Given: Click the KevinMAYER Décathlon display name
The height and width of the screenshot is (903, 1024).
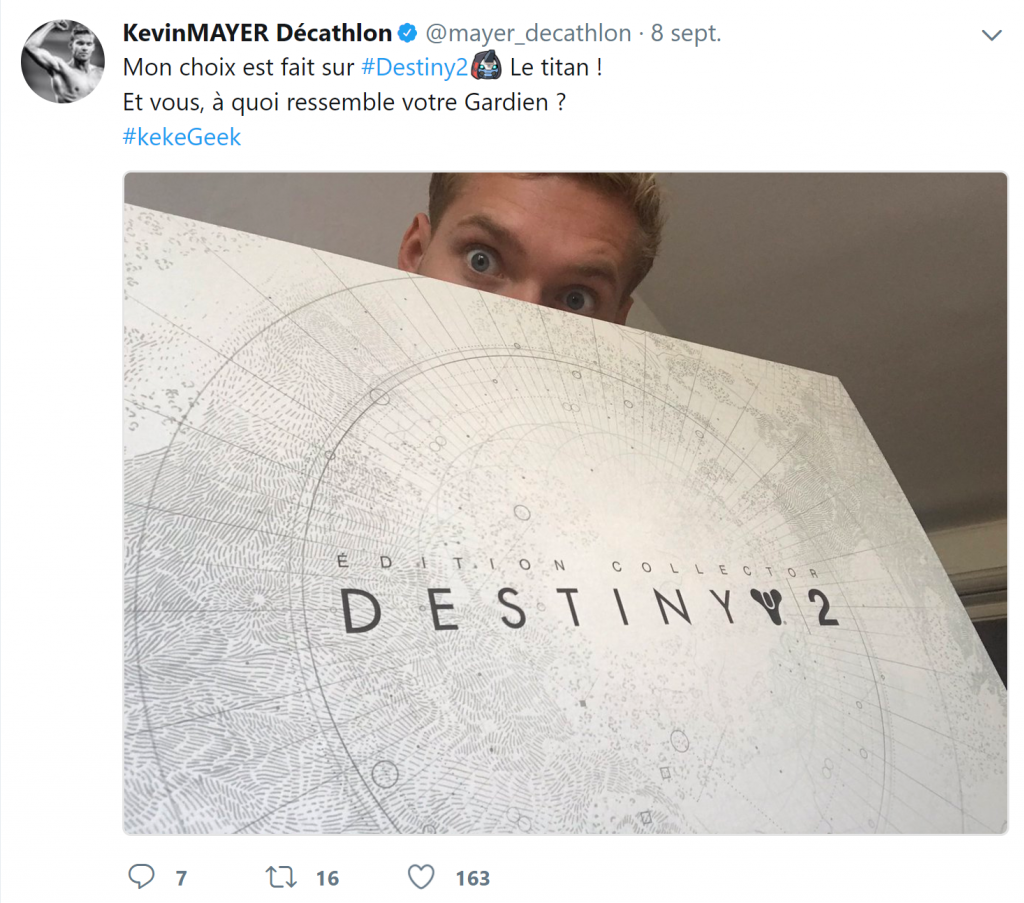Looking at the screenshot, I should 257,33.
